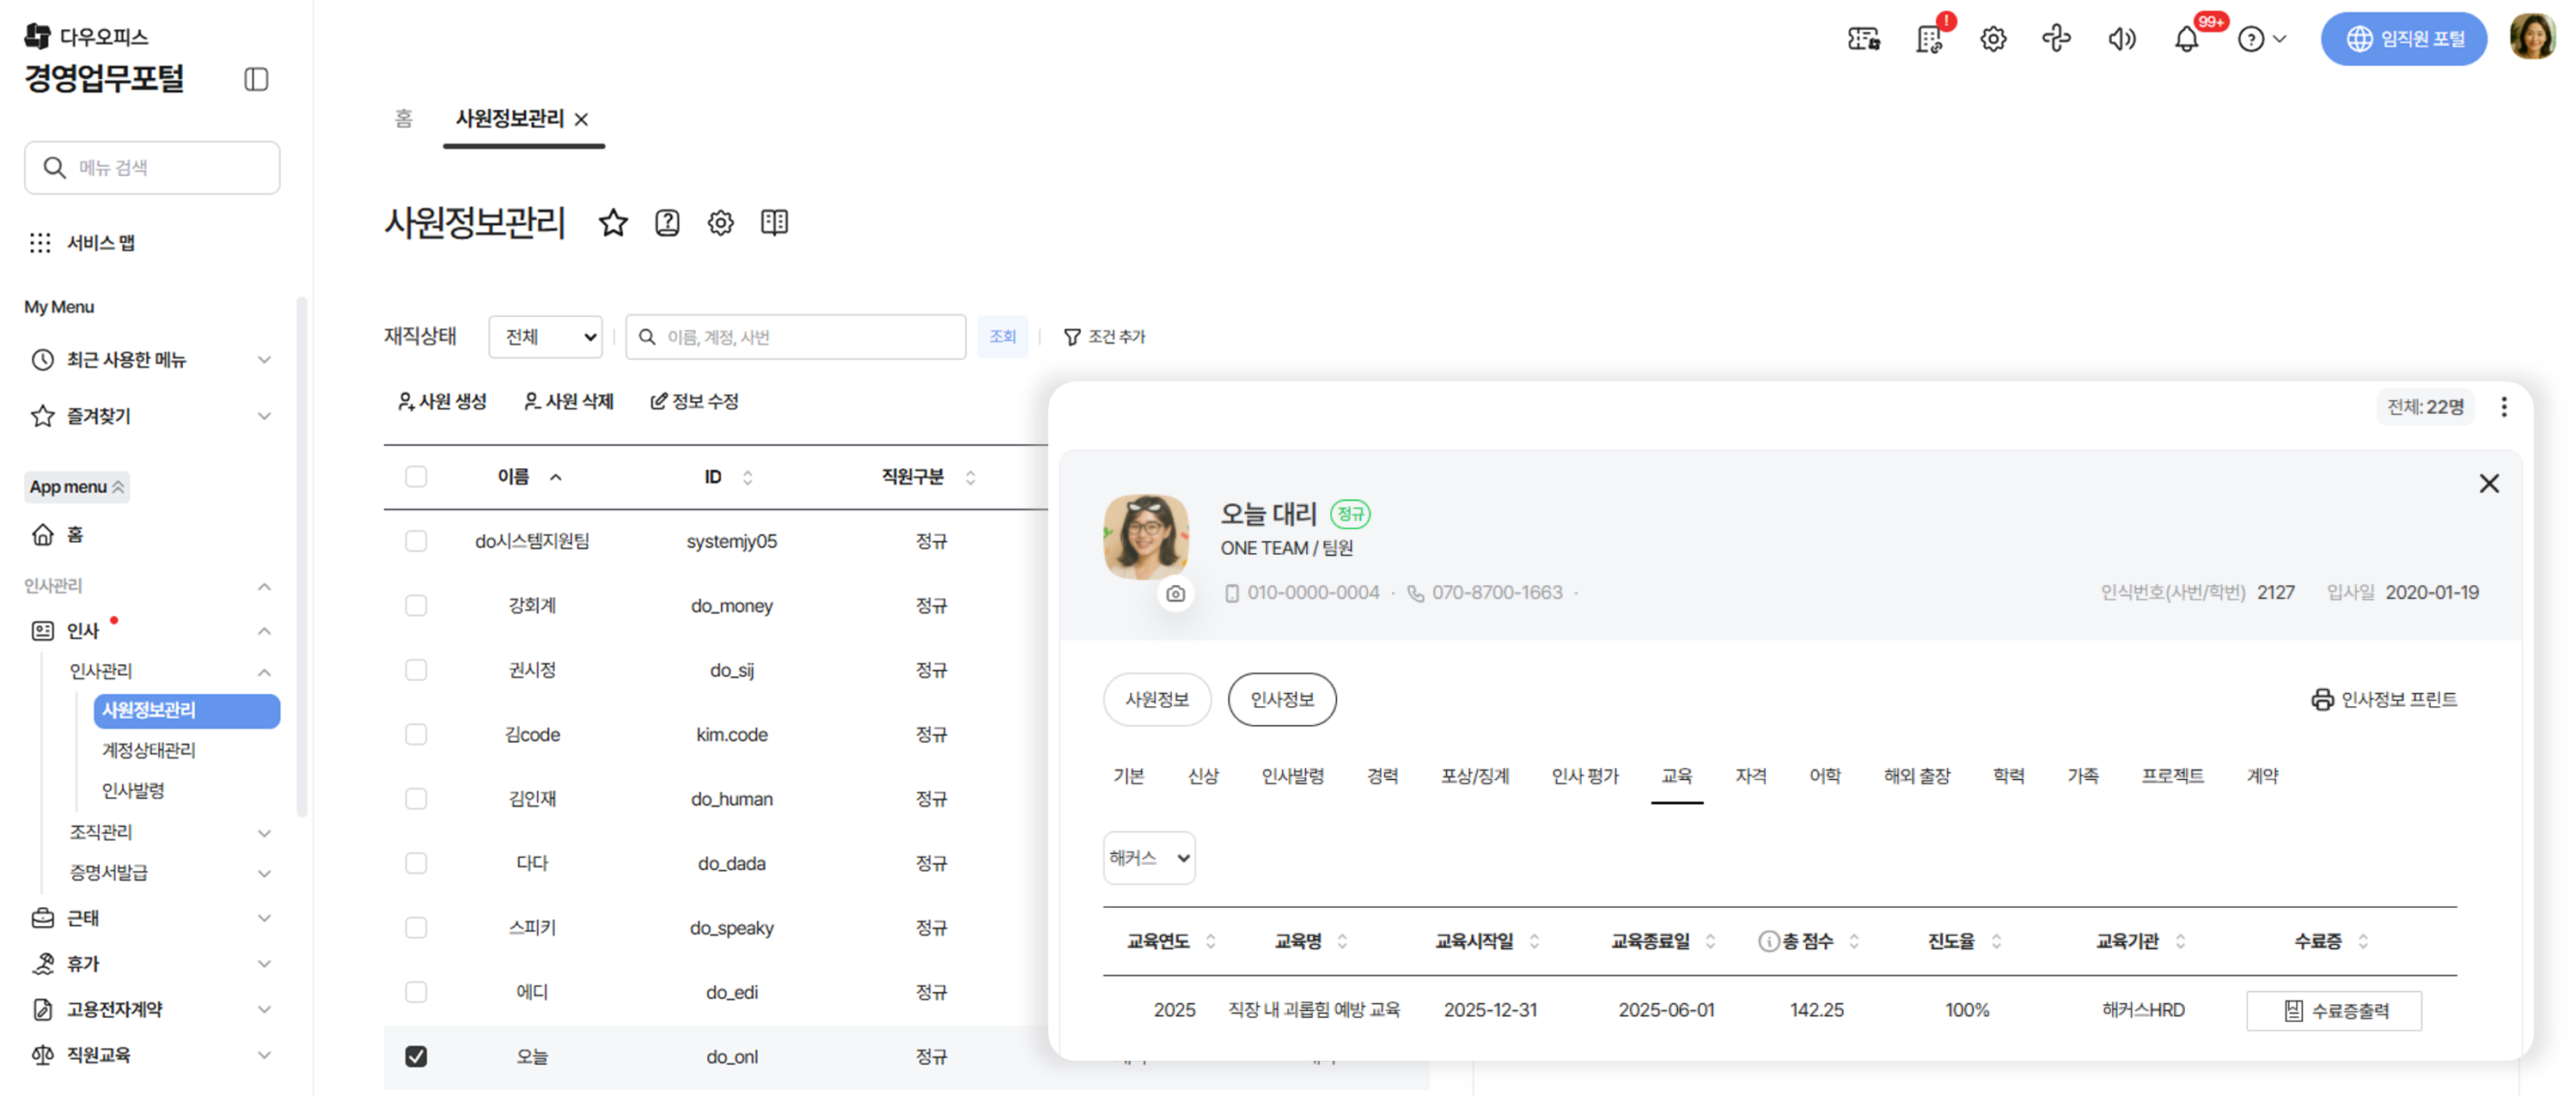Open the manual book icon beside title
The height and width of the screenshot is (1096, 2576).
774,222
